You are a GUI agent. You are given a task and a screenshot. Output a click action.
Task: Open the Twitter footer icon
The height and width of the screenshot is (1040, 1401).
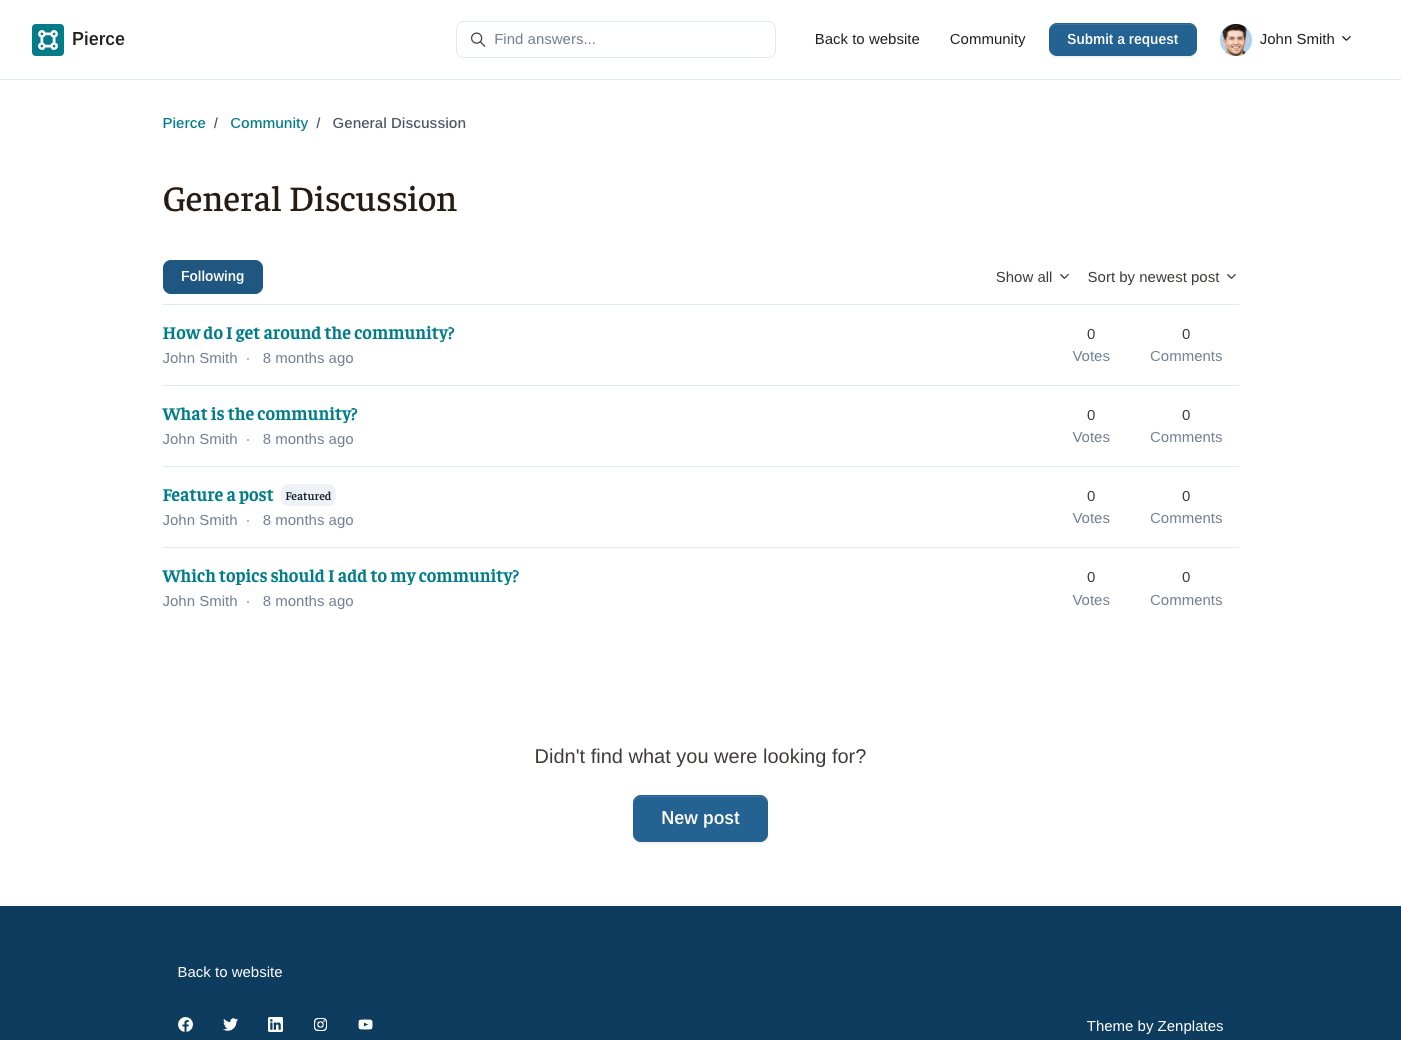(230, 1024)
